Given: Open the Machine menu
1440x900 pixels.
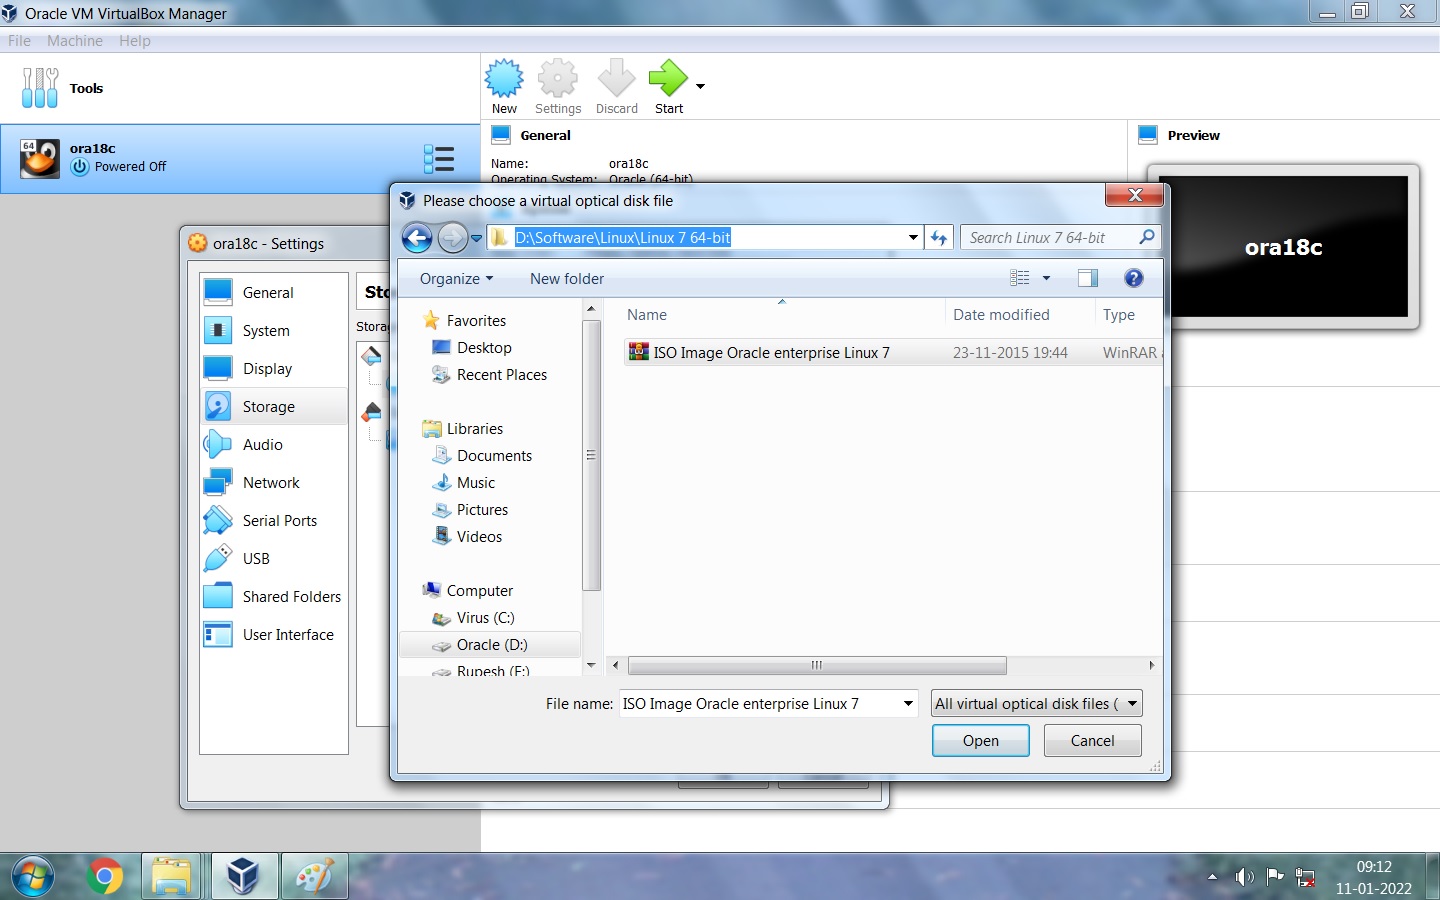Looking at the screenshot, I should pyautogui.click(x=75, y=41).
